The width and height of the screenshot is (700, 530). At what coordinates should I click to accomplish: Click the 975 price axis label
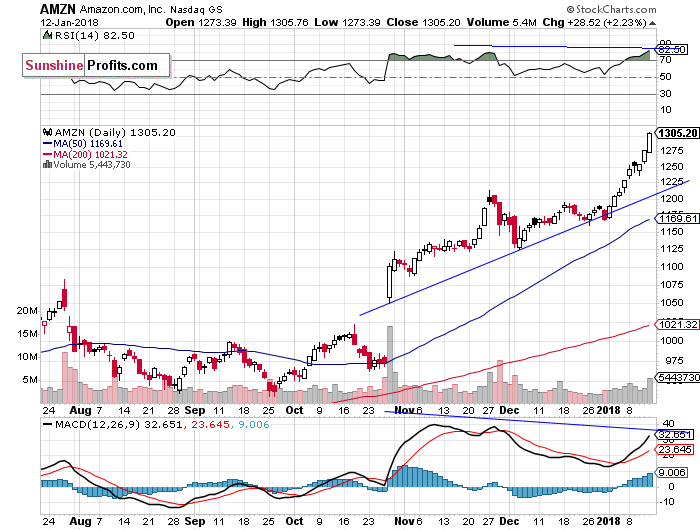(673, 361)
